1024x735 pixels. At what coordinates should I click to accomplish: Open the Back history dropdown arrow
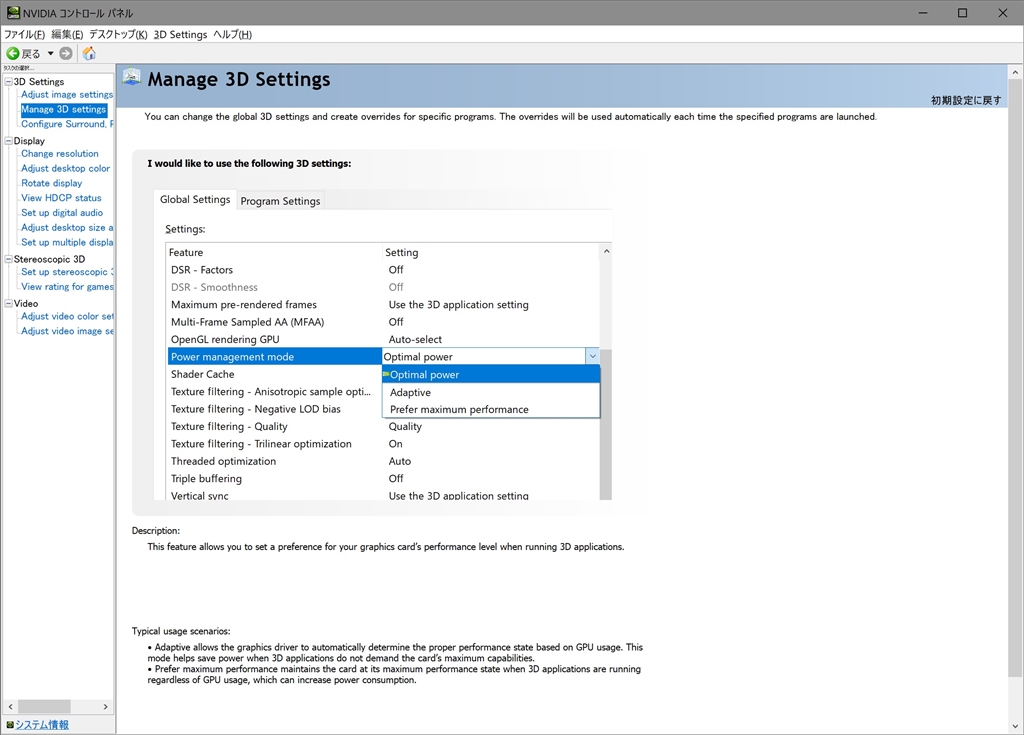coord(50,54)
